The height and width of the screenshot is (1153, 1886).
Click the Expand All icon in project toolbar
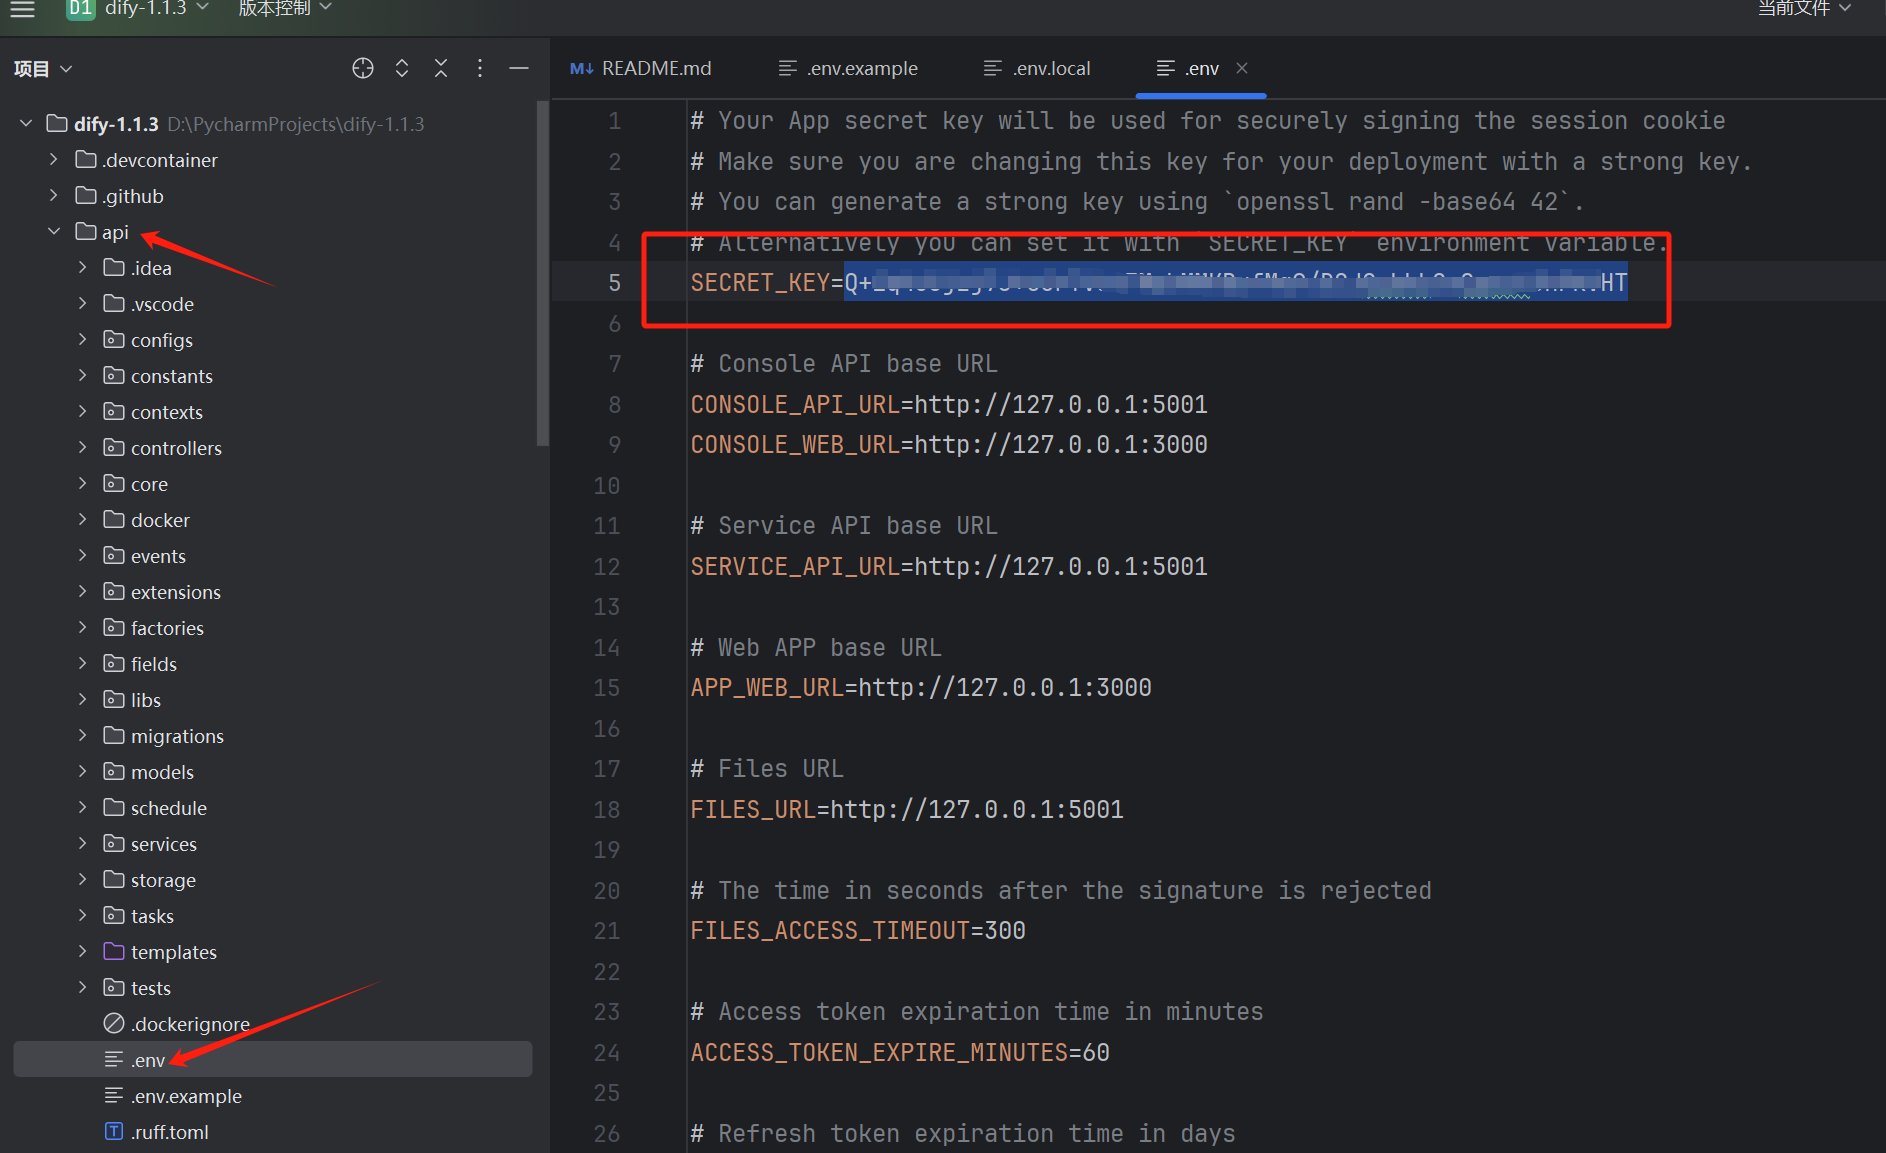click(x=401, y=68)
